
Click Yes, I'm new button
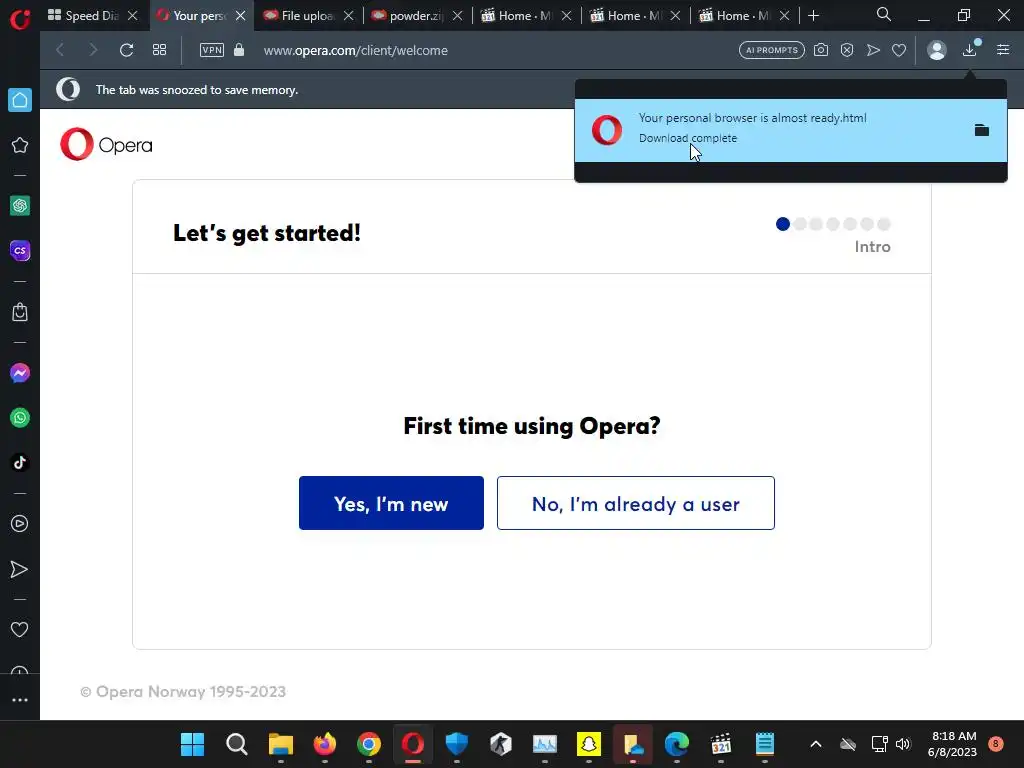(391, 503)
